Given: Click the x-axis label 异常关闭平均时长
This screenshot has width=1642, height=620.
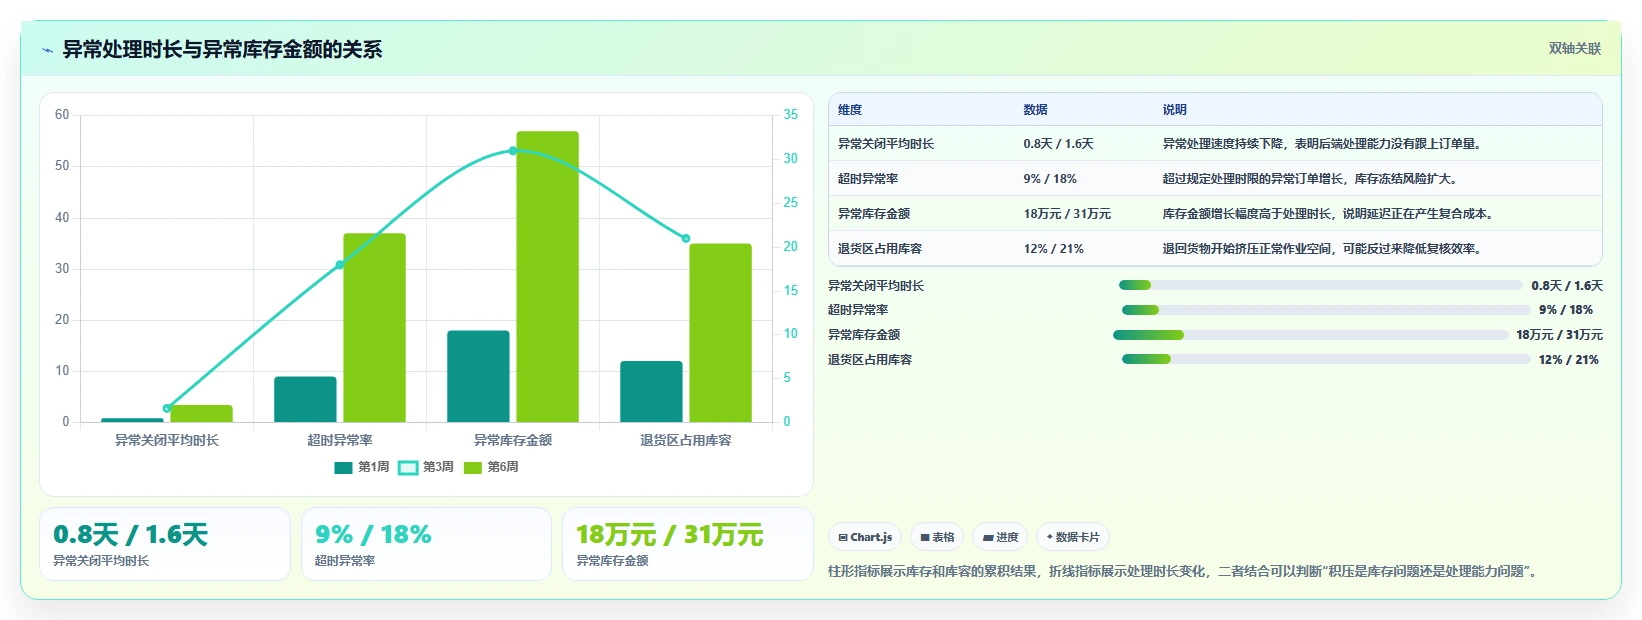Looking at the screenshot, I should [x=167, y=440].
